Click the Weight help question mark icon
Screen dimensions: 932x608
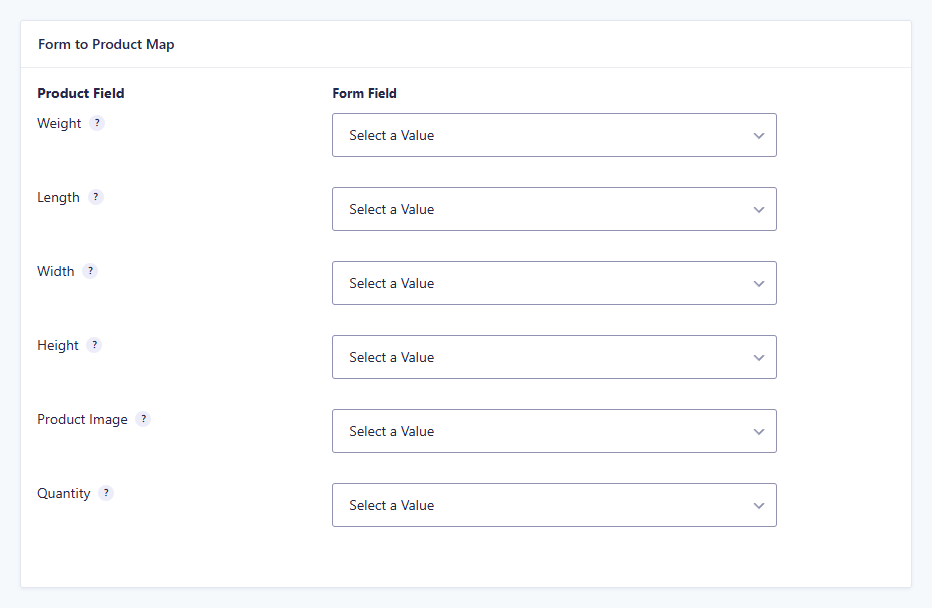point(97,123)
